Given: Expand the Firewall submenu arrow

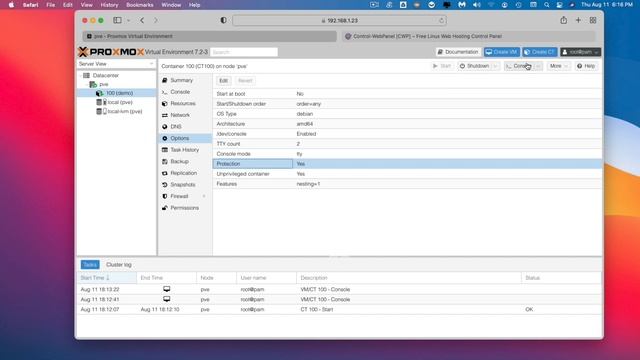Looking at the screenshot, I should 204,196.
